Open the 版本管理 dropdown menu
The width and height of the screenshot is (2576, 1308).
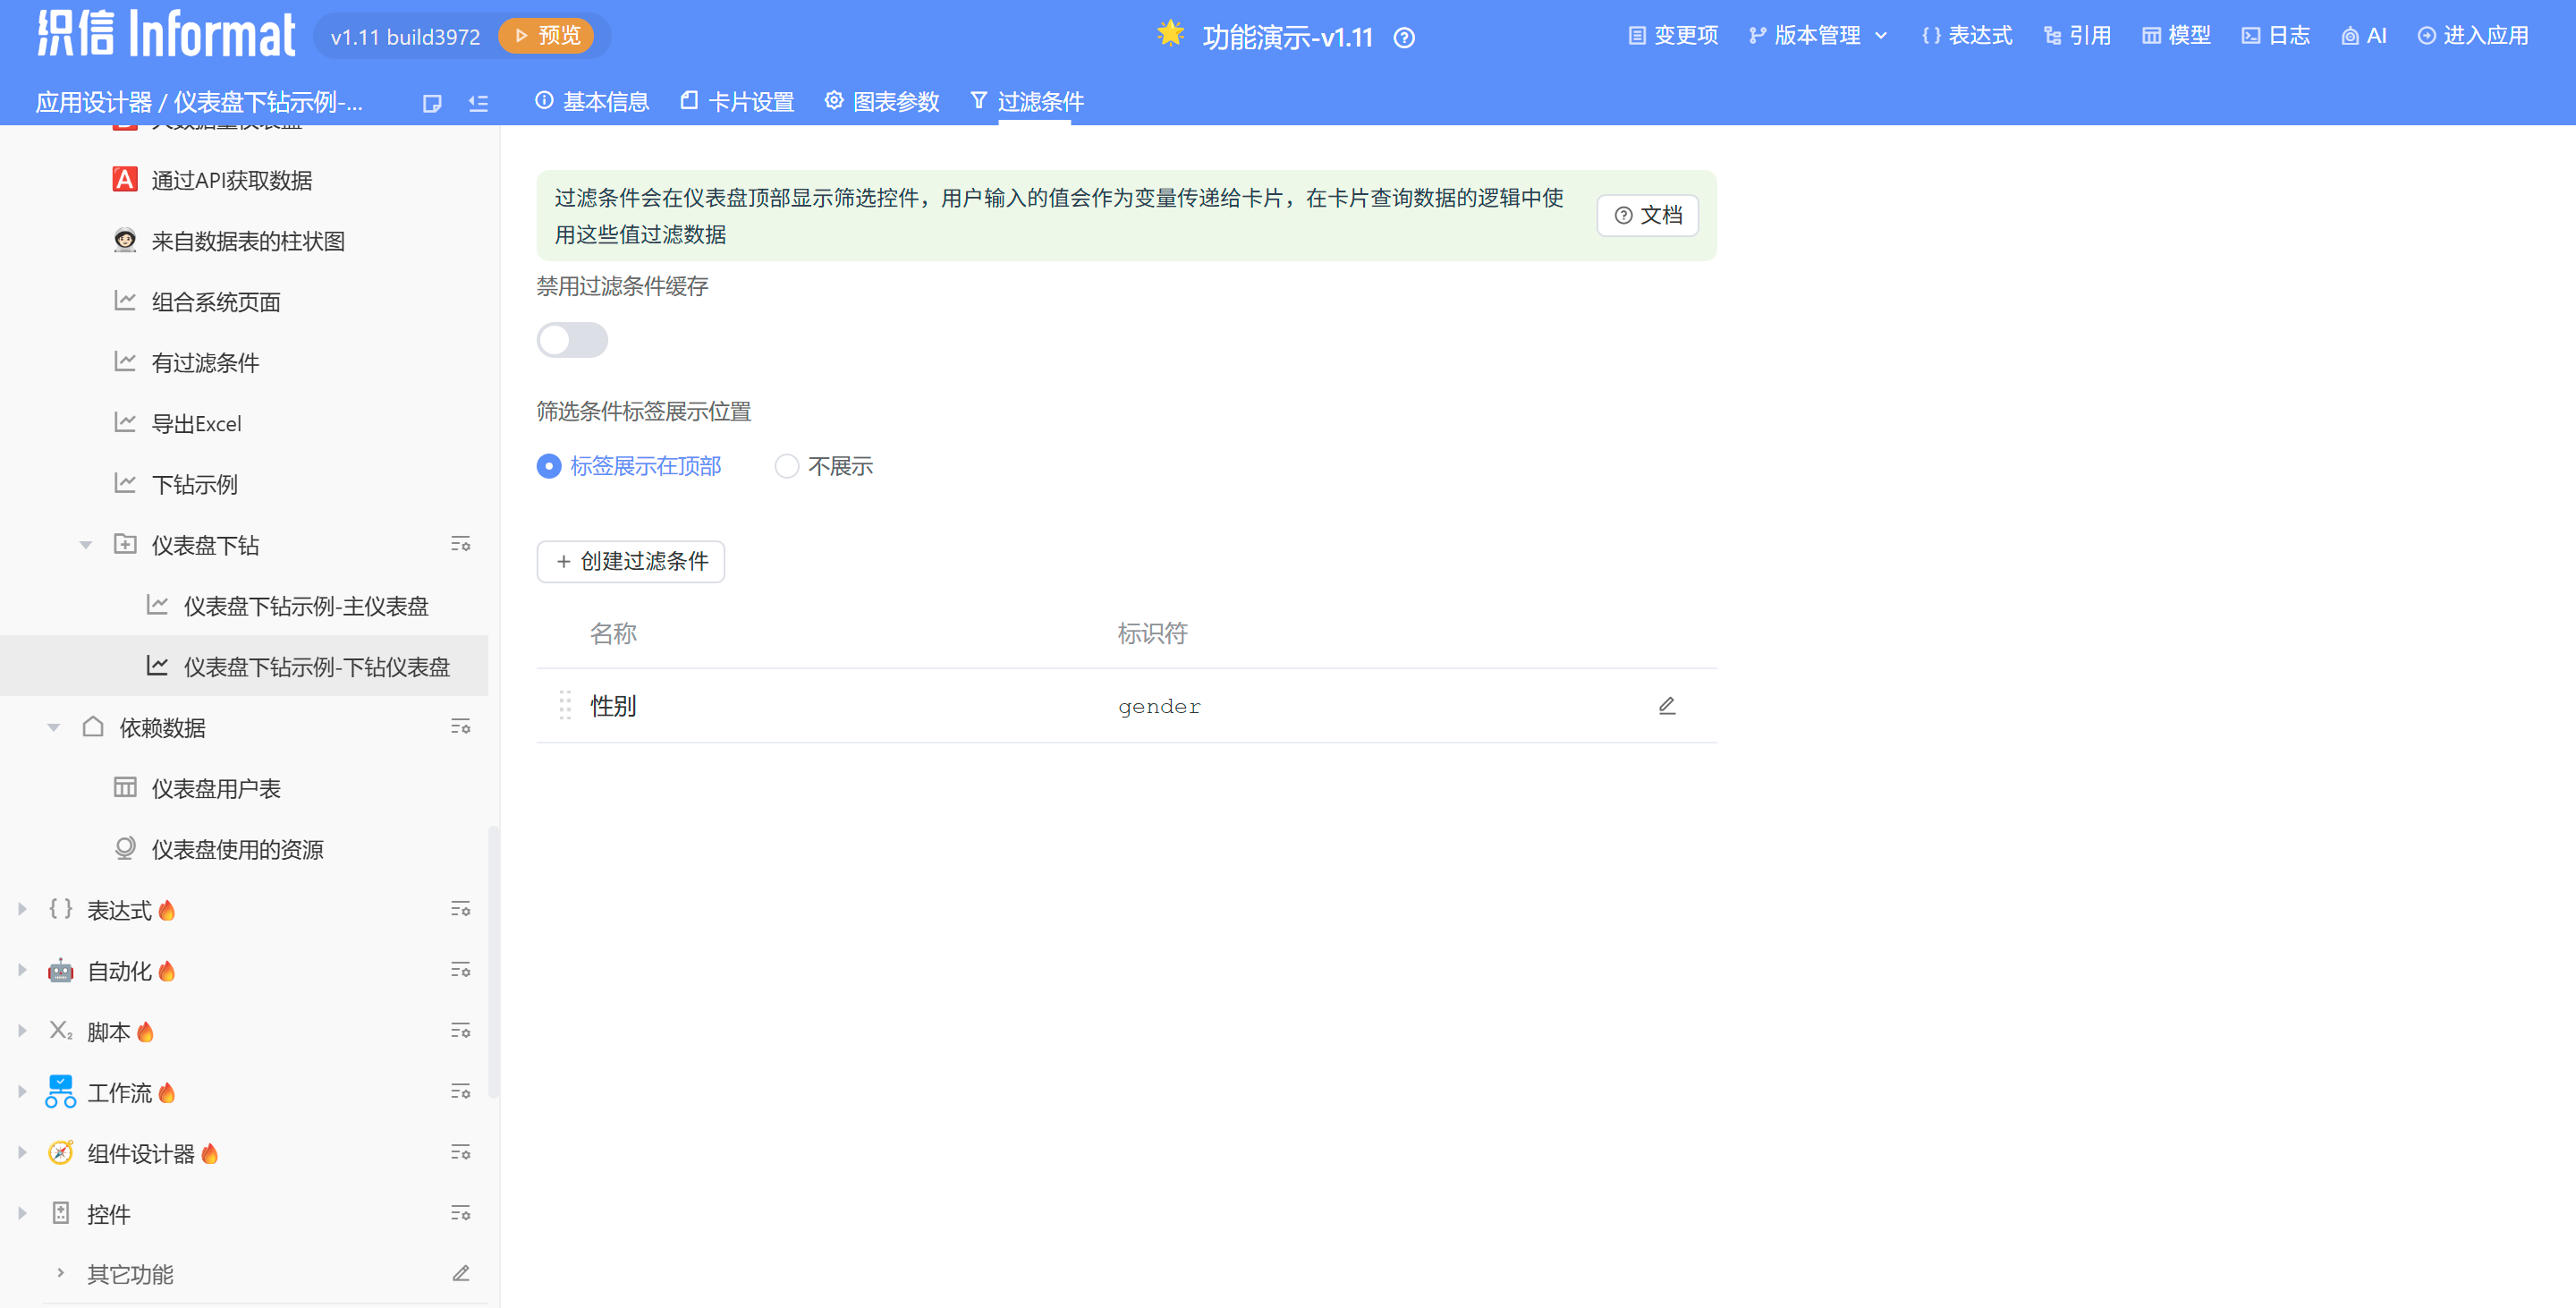click(x=1817, y=36)
